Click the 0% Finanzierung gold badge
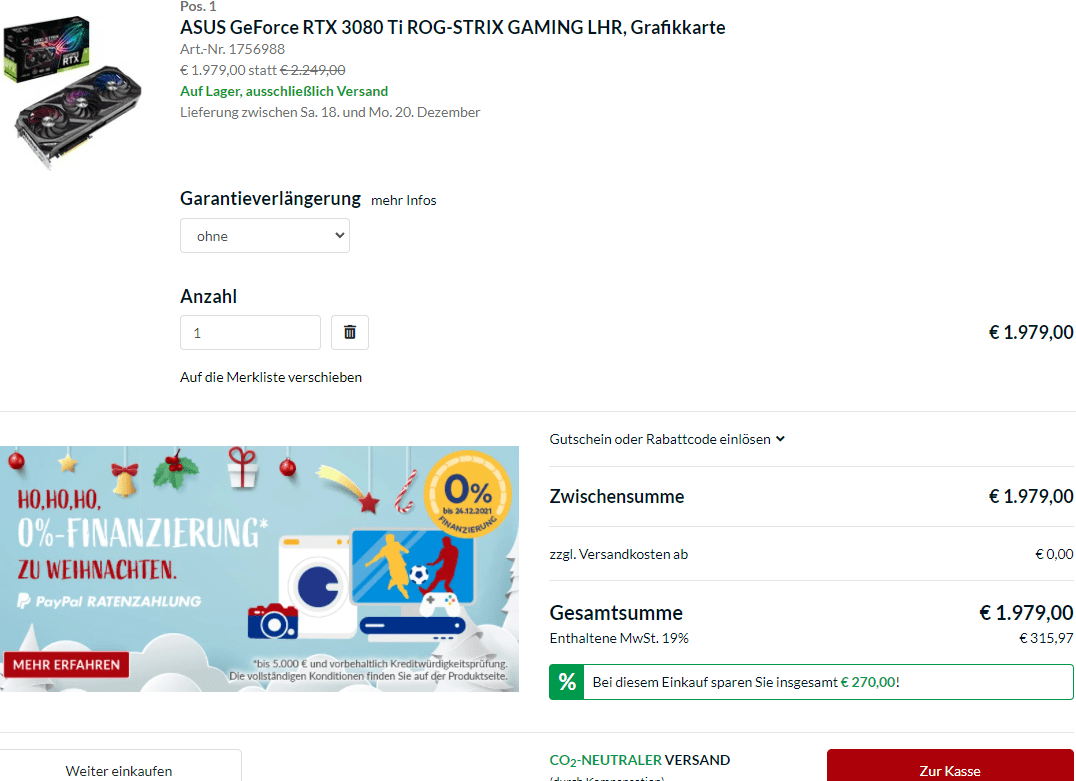 (x=469, y=494)
